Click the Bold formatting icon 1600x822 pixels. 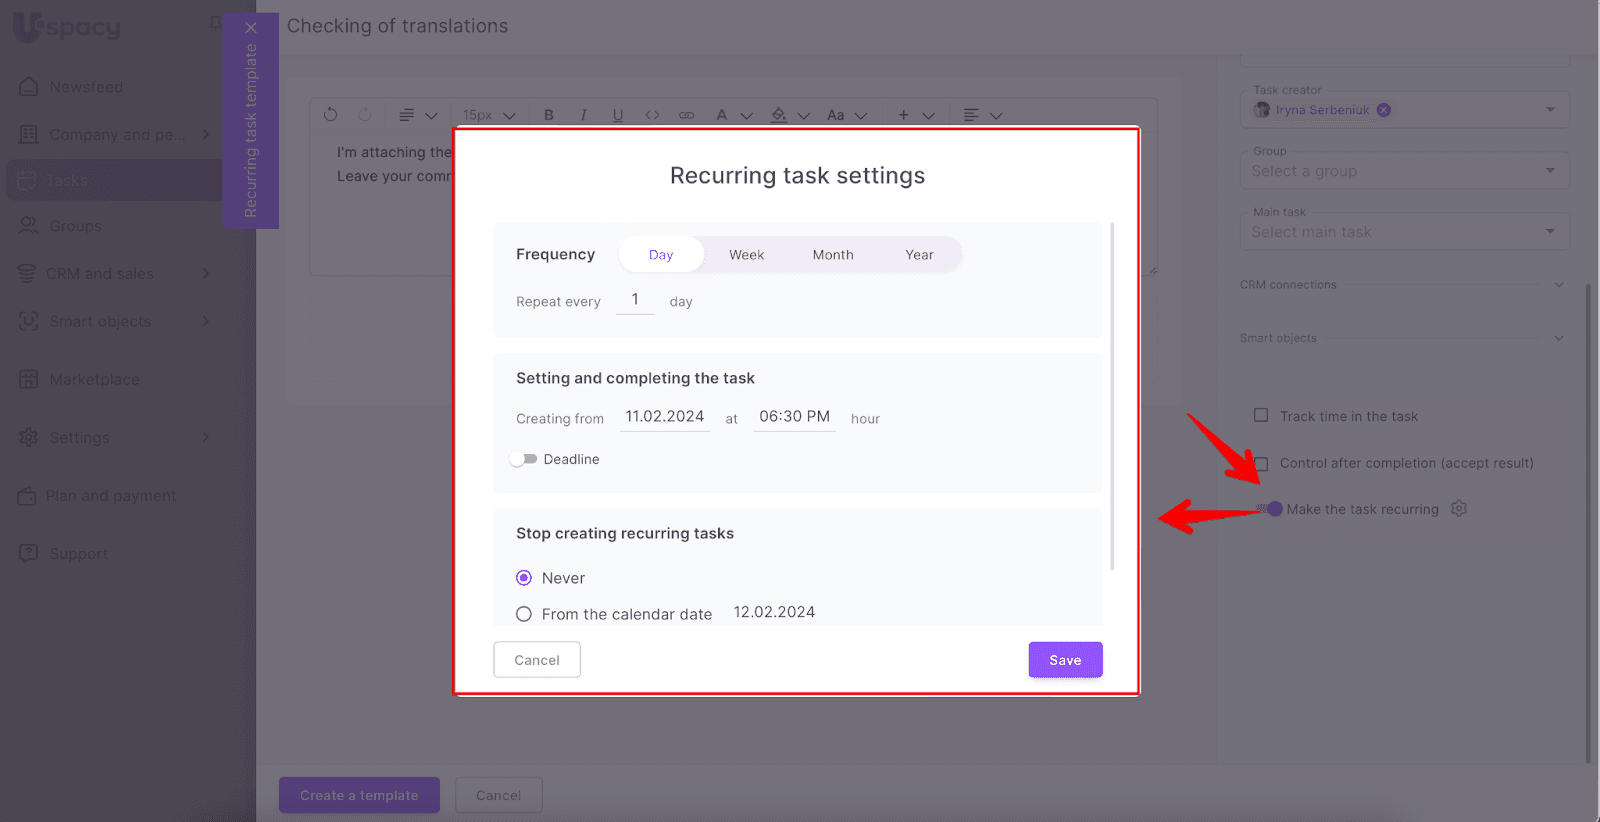(549, 115)
